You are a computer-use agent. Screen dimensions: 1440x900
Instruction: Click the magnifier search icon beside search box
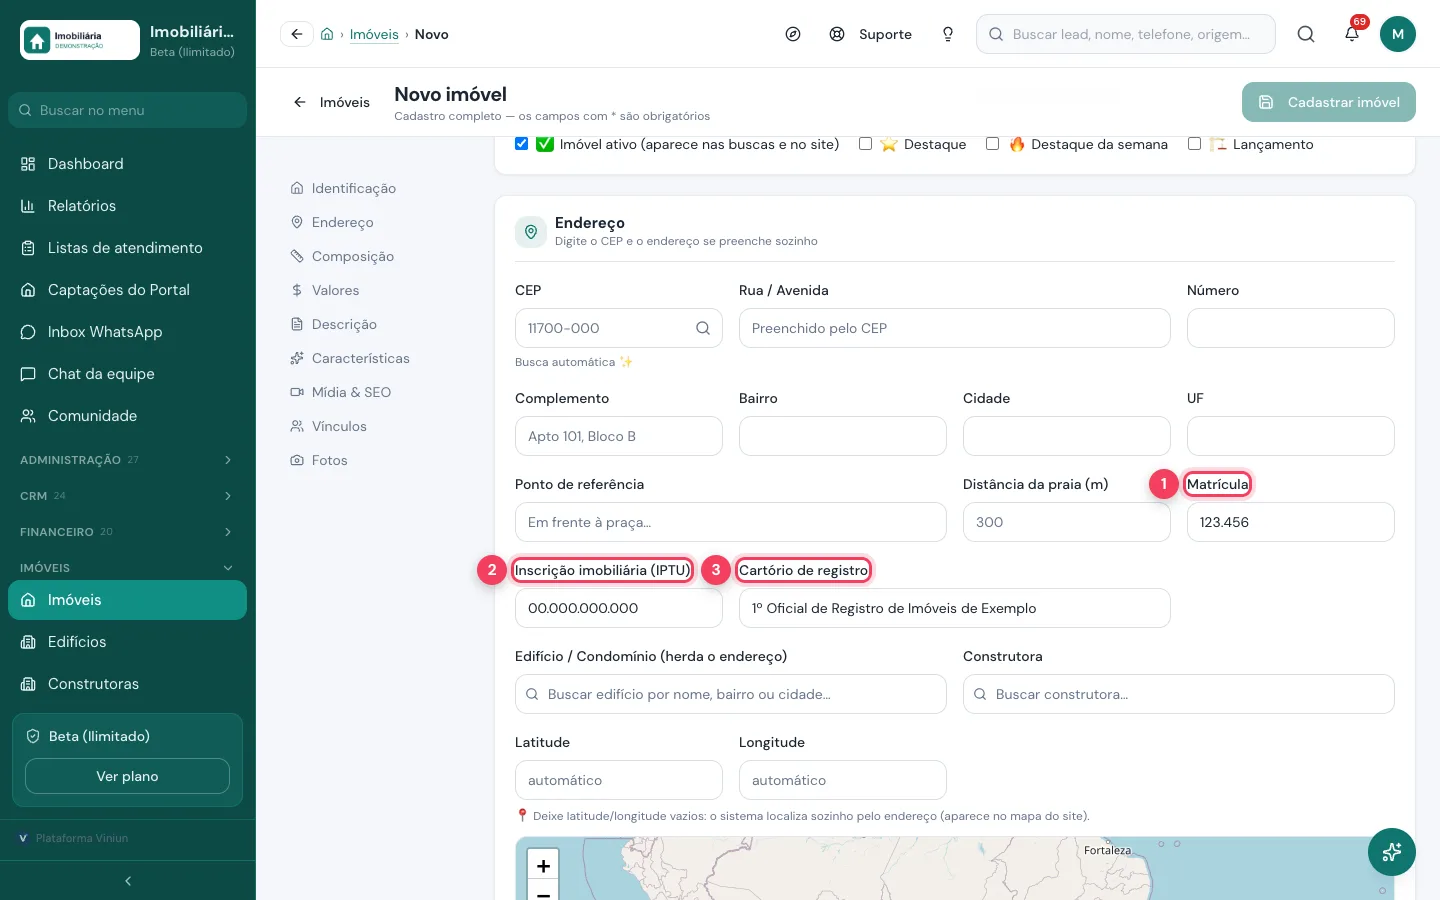(x=1306, y=34)
